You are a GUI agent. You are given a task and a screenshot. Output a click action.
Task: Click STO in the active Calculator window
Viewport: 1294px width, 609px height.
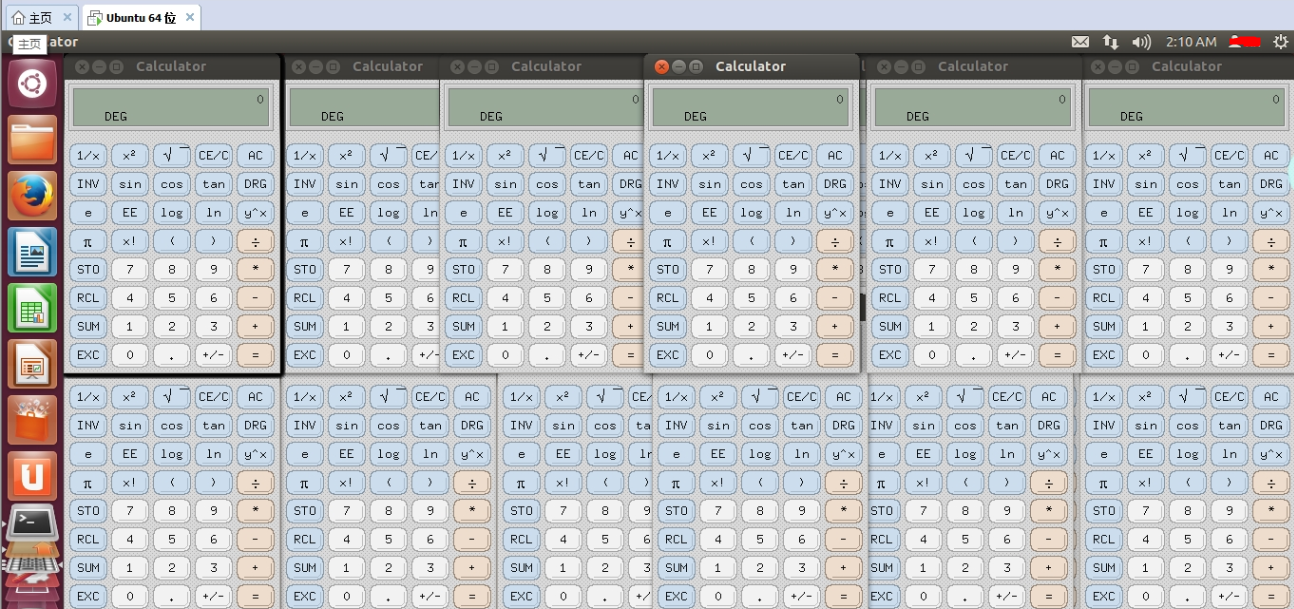[667, 269]
